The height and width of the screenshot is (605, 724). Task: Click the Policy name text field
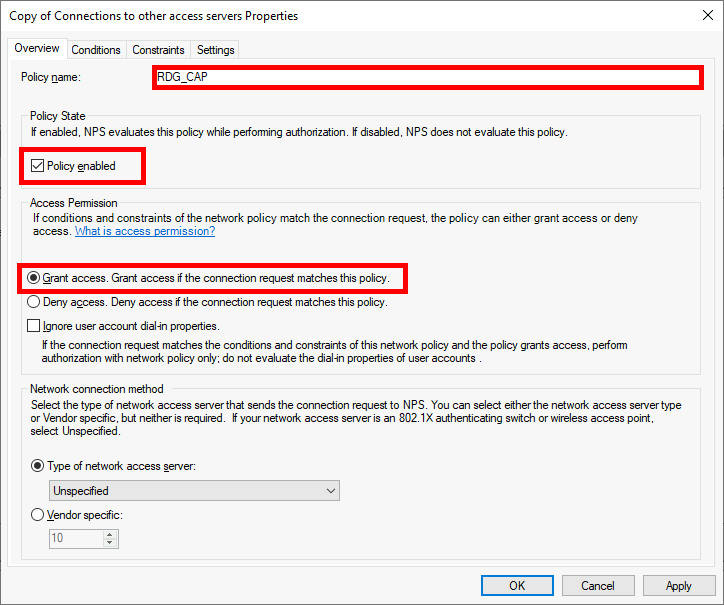click(x=426, y=77)
